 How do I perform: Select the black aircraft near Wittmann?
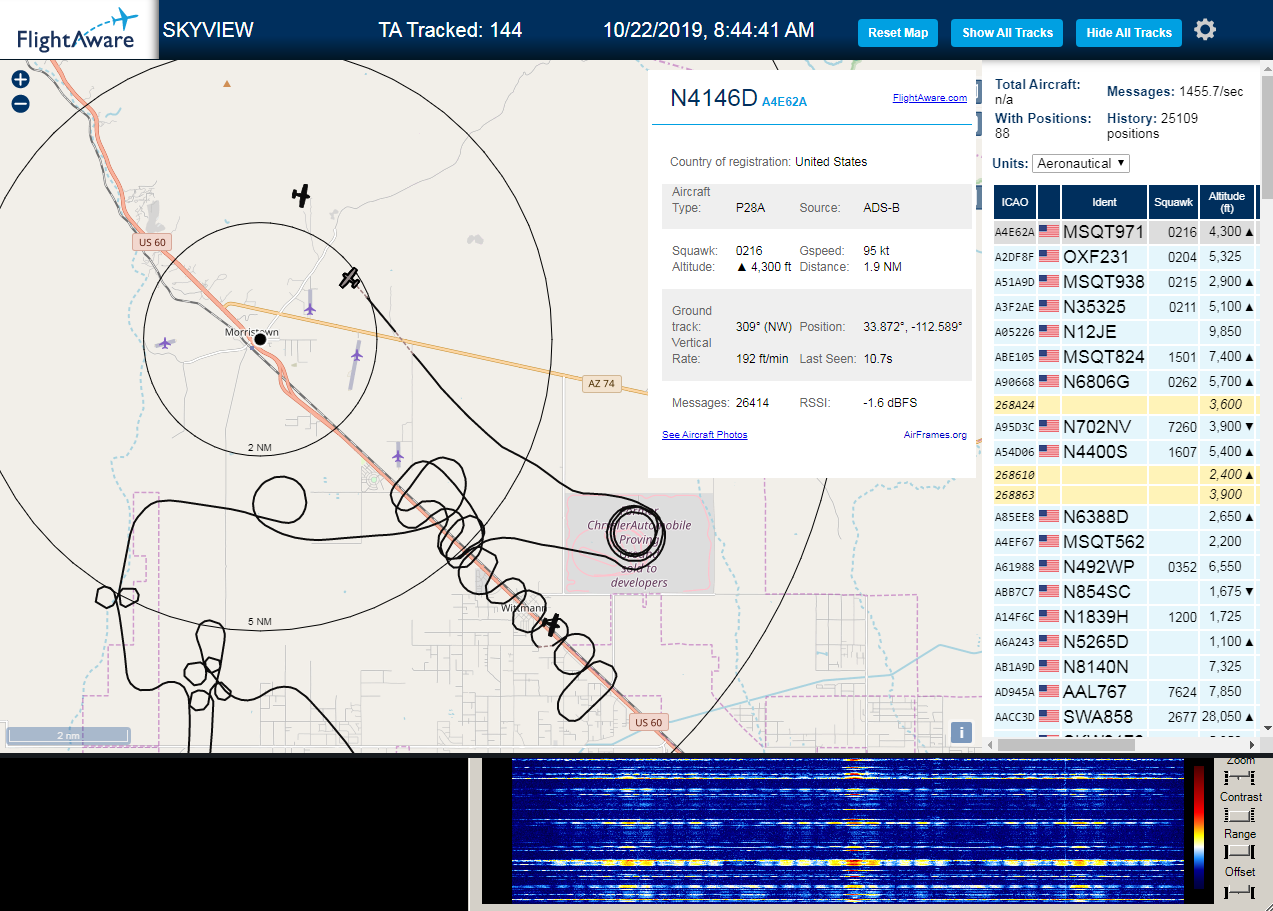[551, 624]
